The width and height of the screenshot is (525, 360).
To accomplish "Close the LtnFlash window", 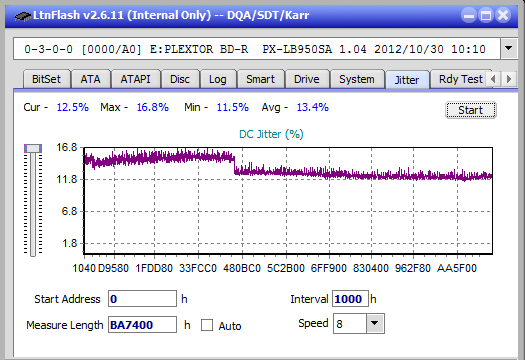I will (x=503, y=15).
